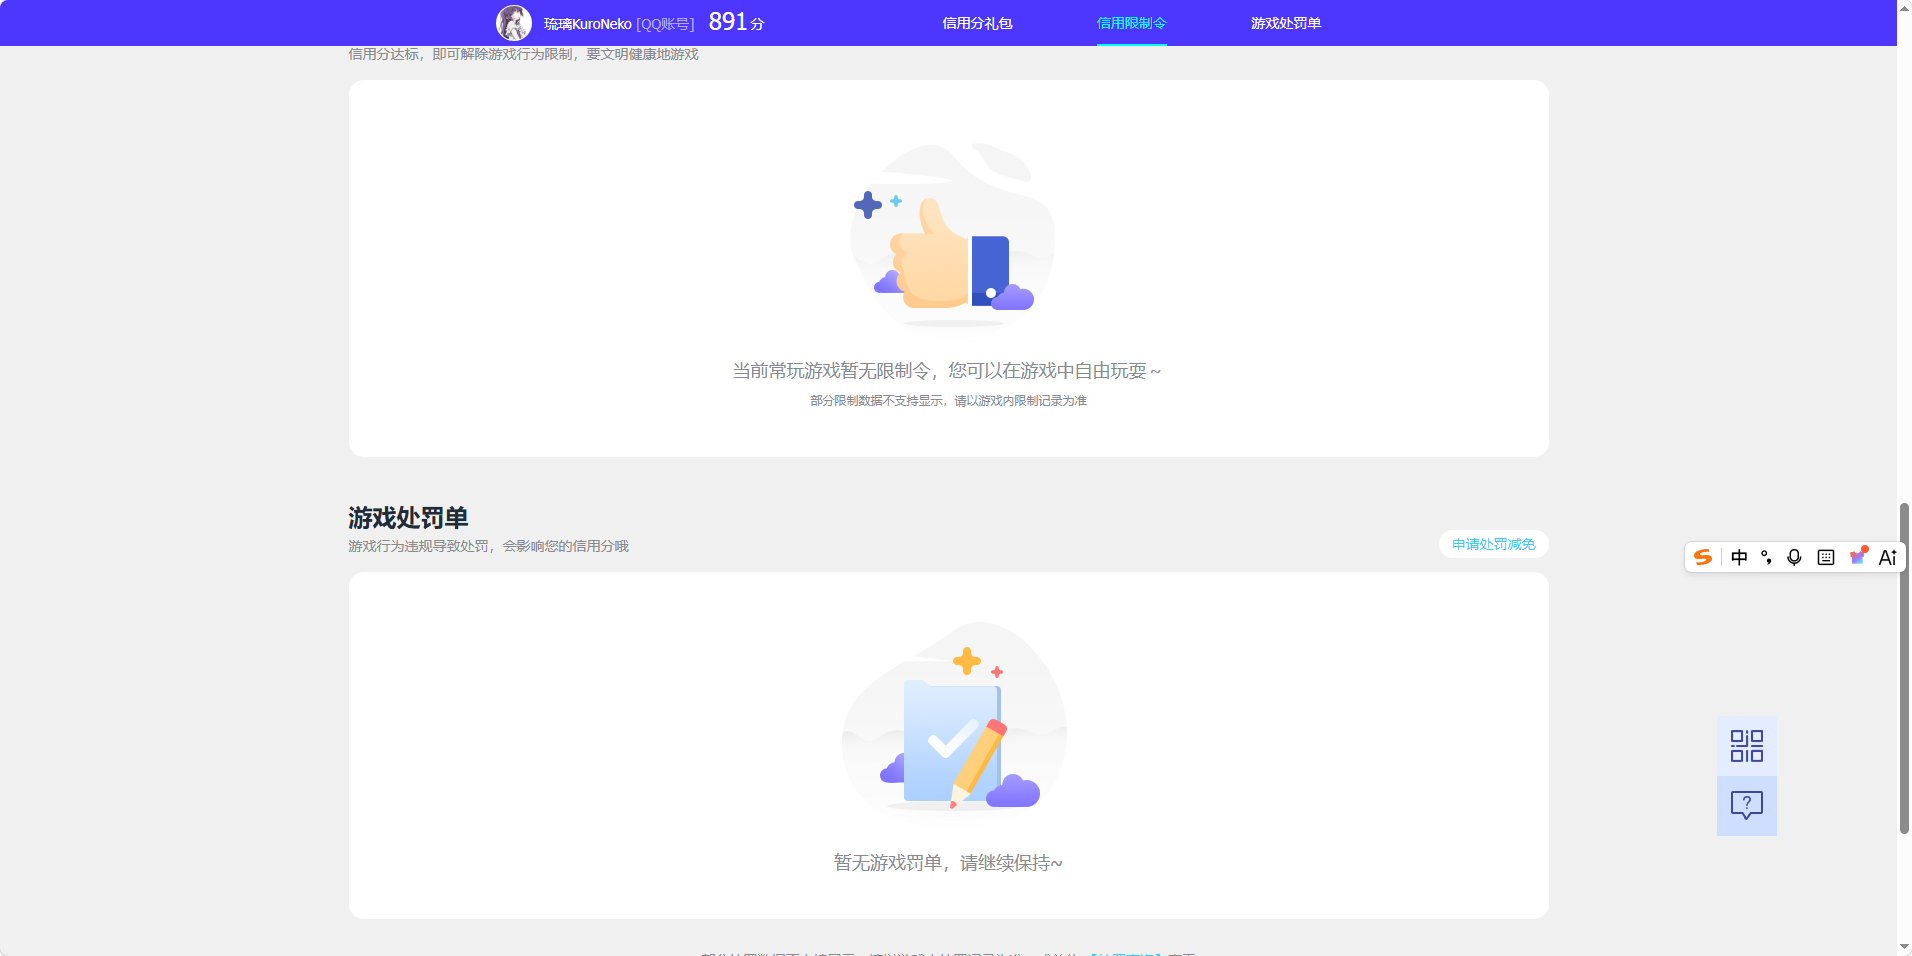The height and width of the screenshot is (956, 1912).
Task: Open the help question-mark chat icon
Action: pos(1746,805)
